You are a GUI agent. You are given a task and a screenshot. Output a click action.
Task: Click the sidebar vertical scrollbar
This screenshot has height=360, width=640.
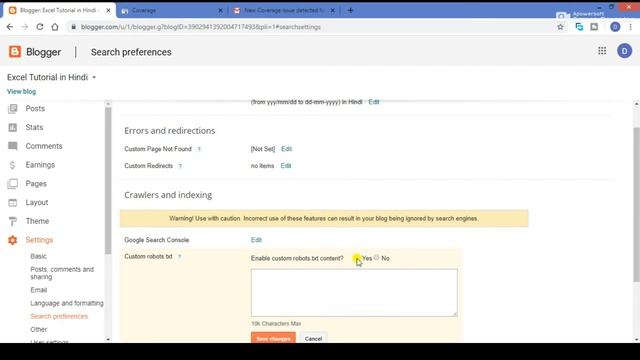(108, 180)
